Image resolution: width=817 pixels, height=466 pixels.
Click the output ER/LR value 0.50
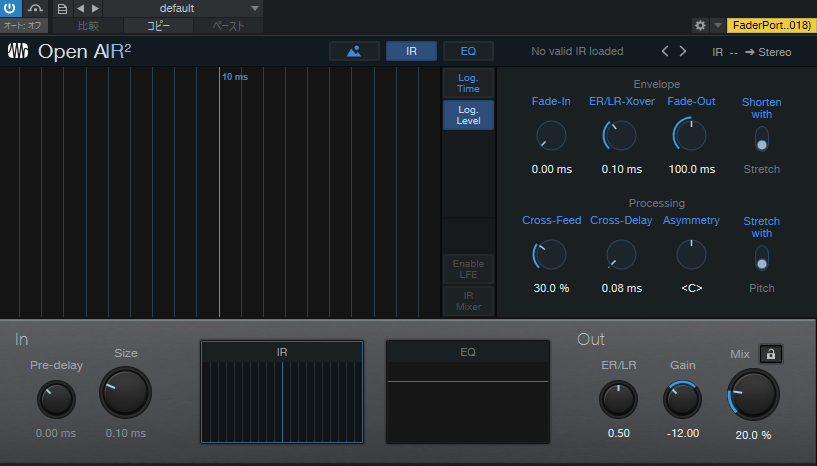point(618,433)
